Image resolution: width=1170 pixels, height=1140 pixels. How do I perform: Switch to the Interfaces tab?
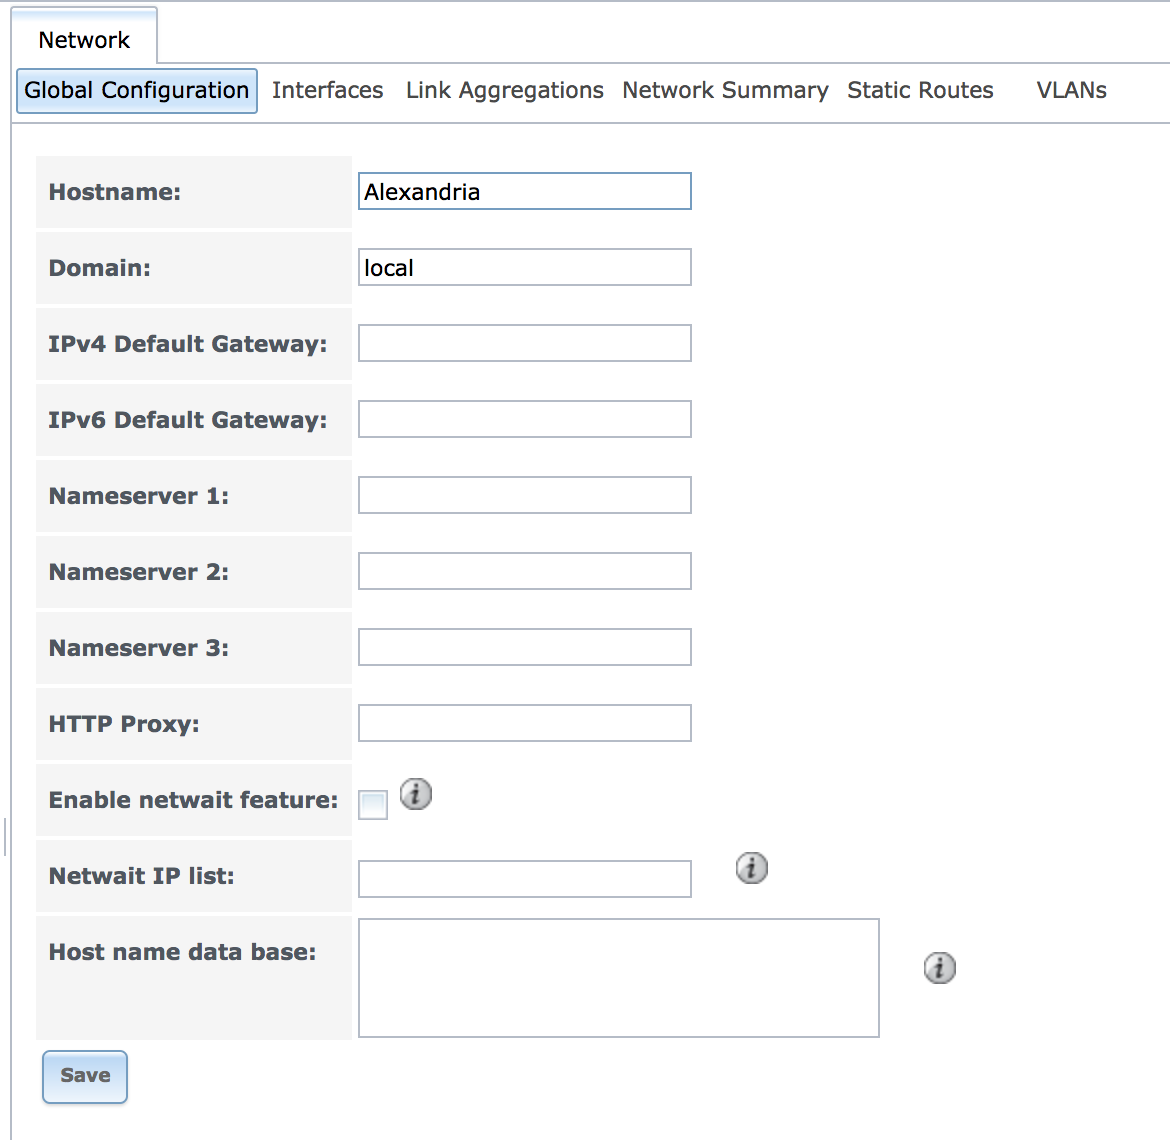click(327, 91)
